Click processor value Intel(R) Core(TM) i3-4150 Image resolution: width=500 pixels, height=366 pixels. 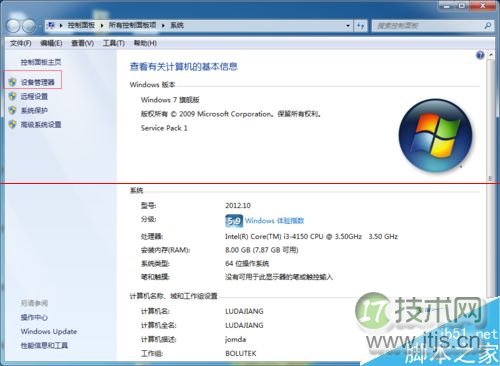(311, 236)
